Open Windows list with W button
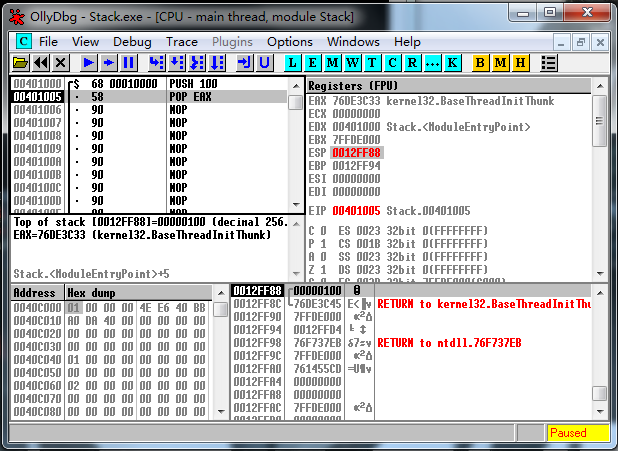Viewport: 618px width, 451px height. (353, 63)
